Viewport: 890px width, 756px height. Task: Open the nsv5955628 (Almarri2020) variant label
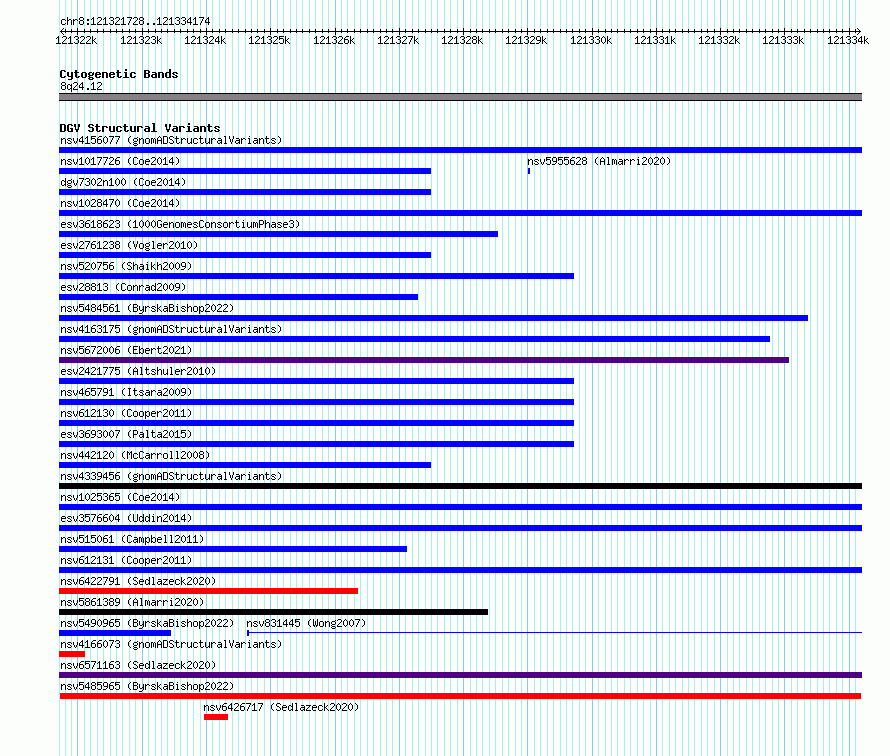(x=599, y=161)
